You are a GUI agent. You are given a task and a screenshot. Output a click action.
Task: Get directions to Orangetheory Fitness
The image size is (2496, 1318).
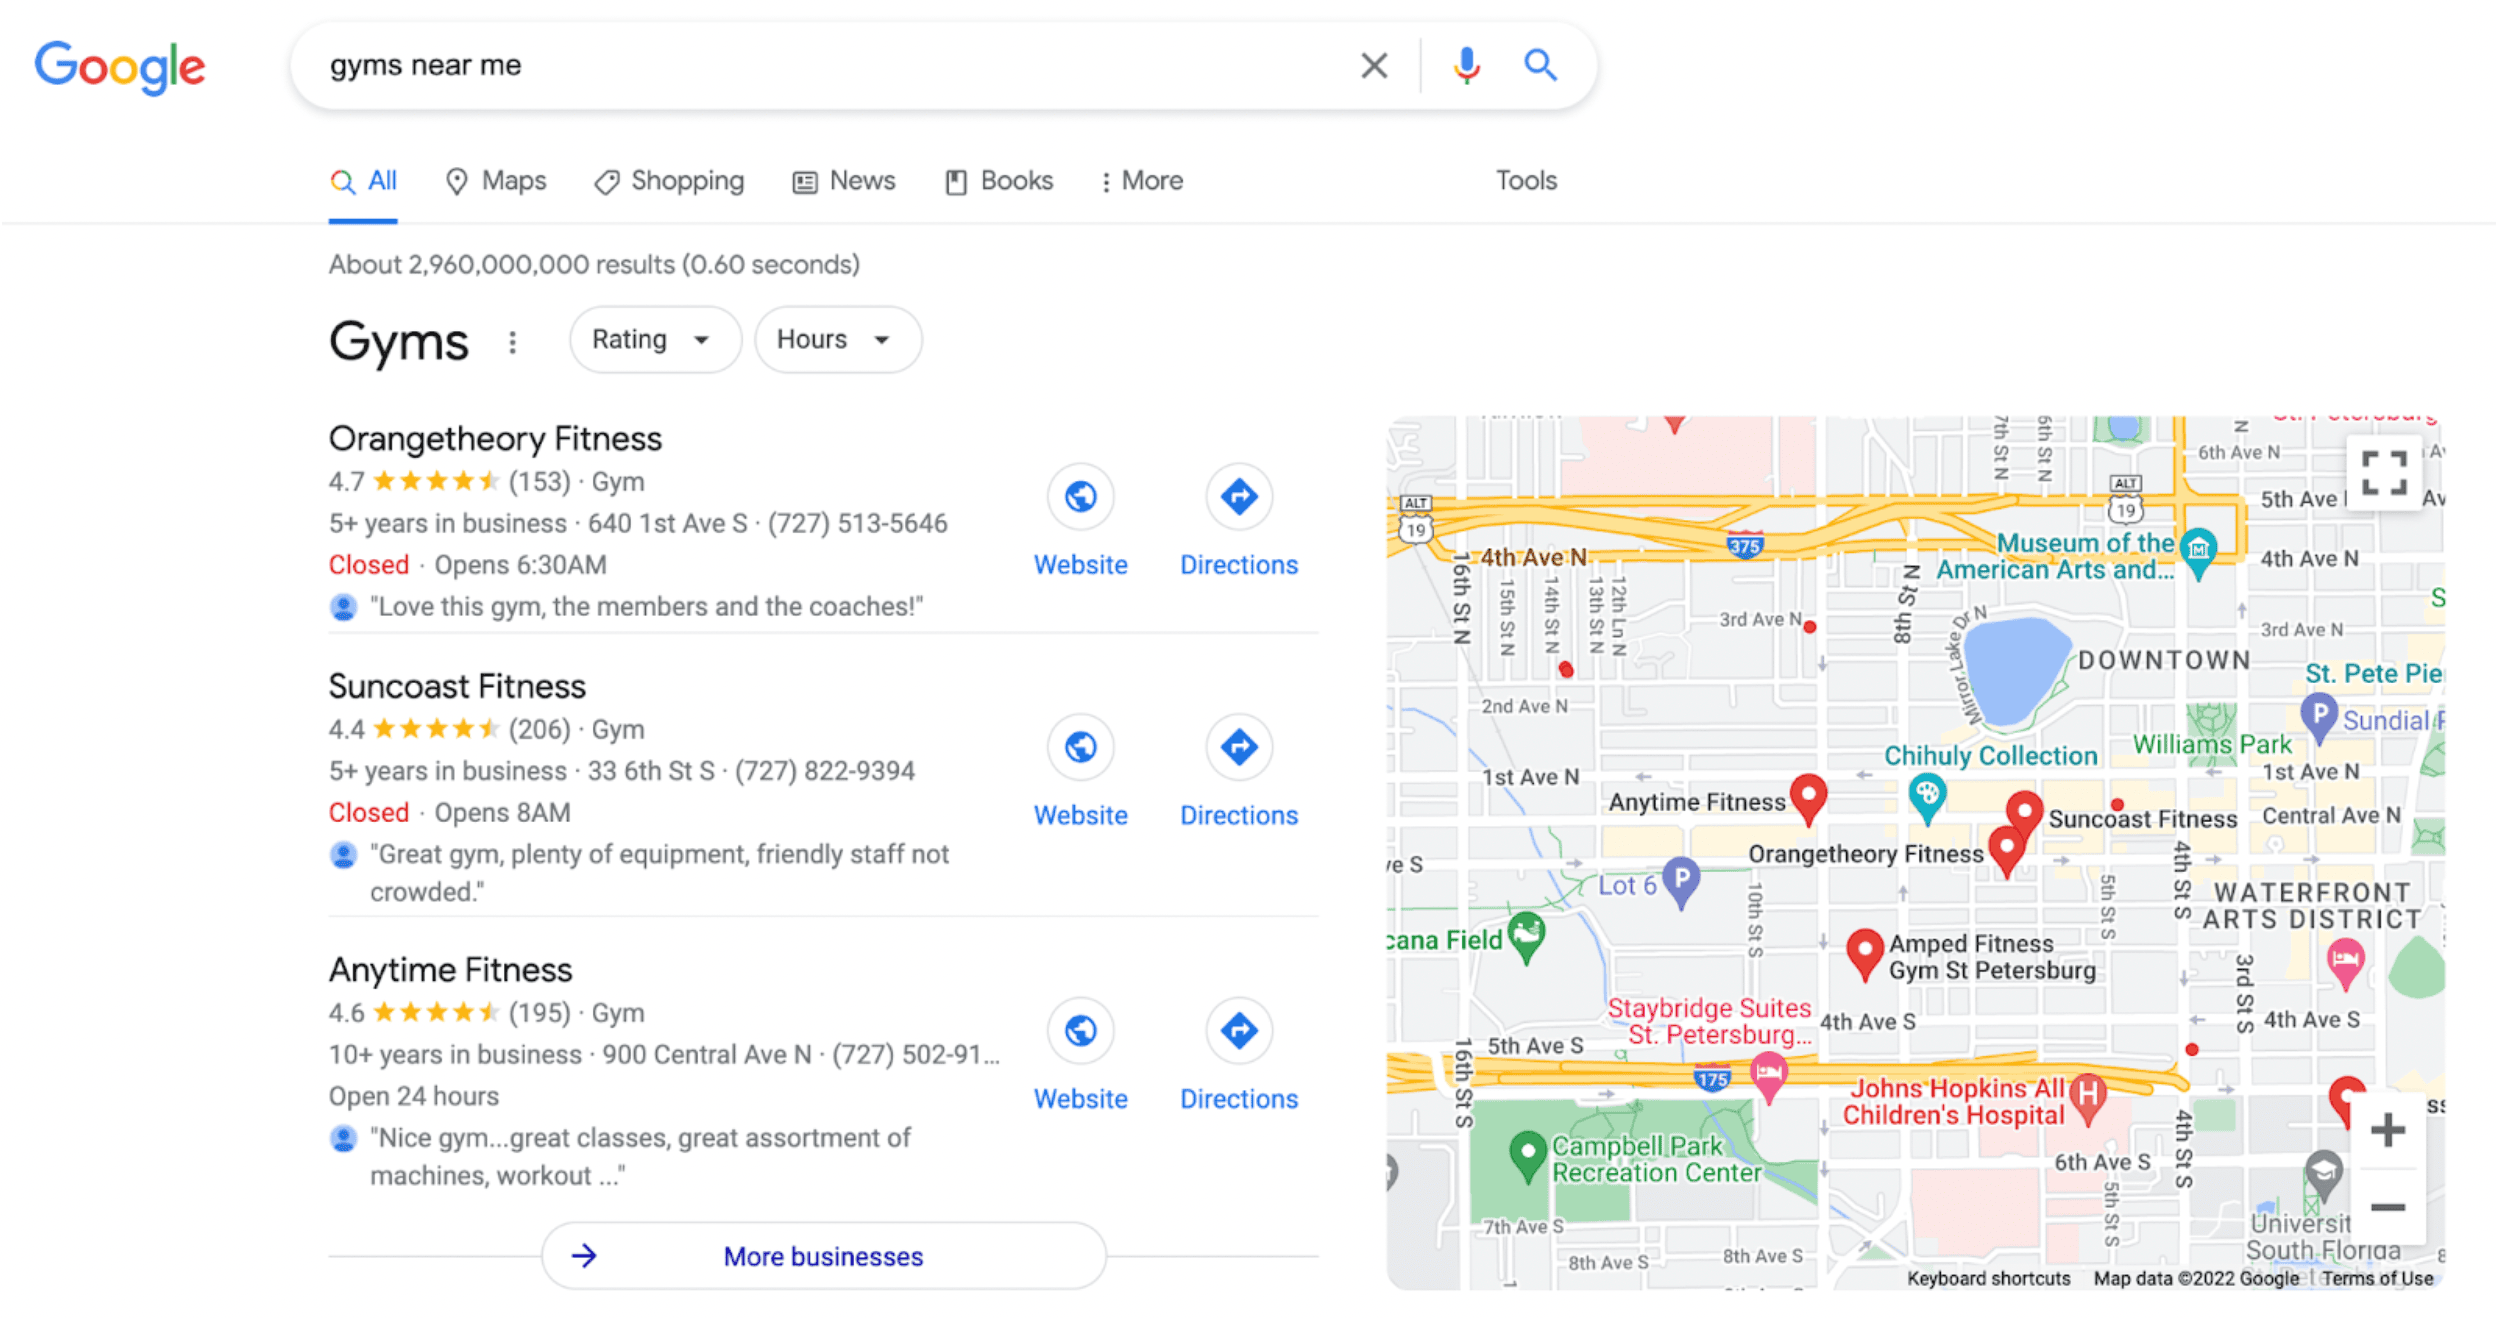coord(1238,496)
